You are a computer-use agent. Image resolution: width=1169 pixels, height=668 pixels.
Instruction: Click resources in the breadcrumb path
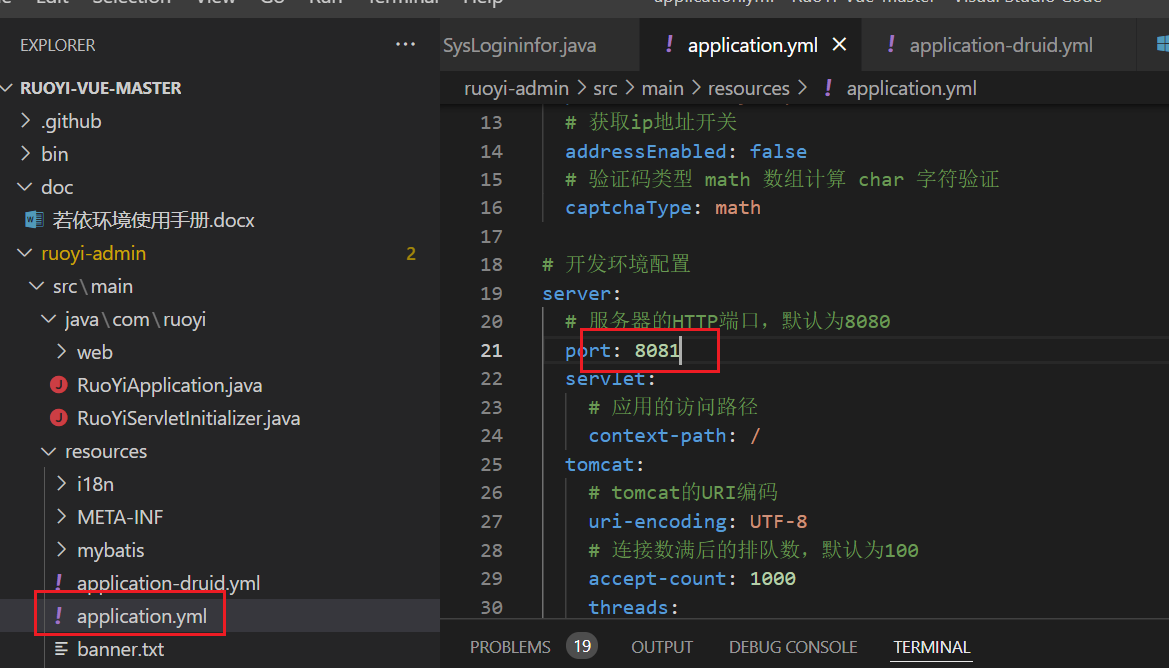pos(749,88)
